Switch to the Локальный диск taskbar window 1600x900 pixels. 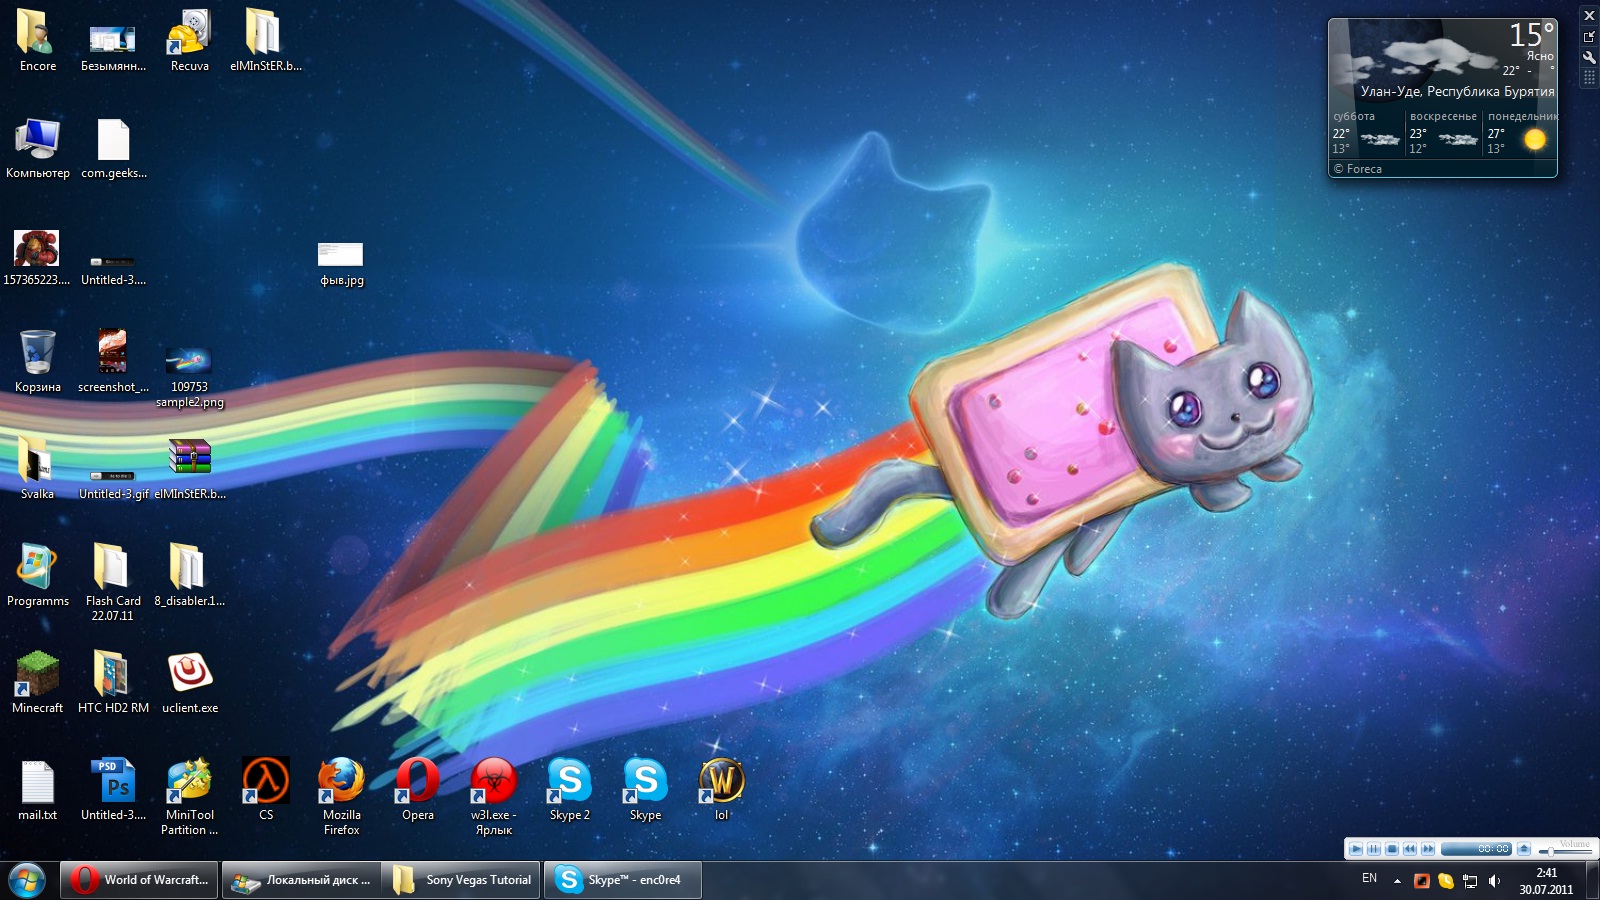point(301,880)
